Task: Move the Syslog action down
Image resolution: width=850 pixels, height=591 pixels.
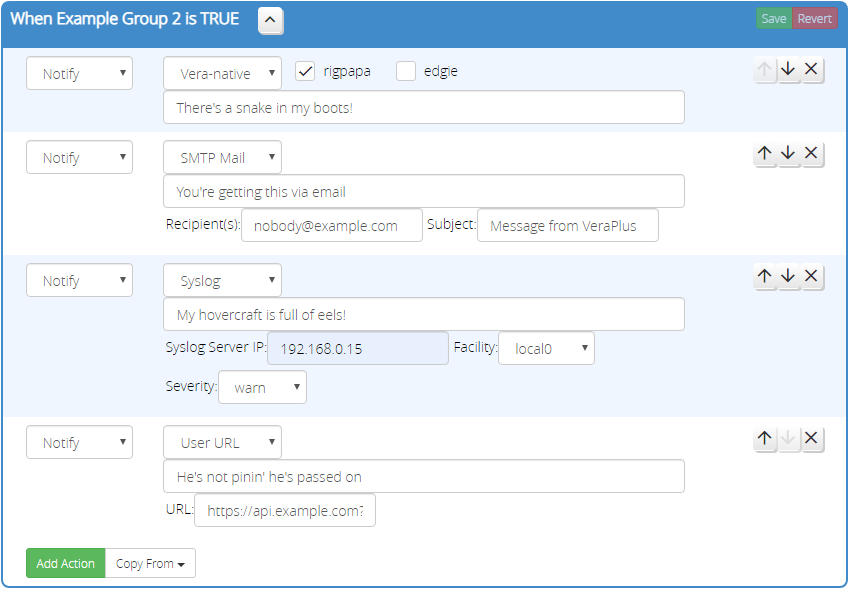Action: [x=788, y=276]
